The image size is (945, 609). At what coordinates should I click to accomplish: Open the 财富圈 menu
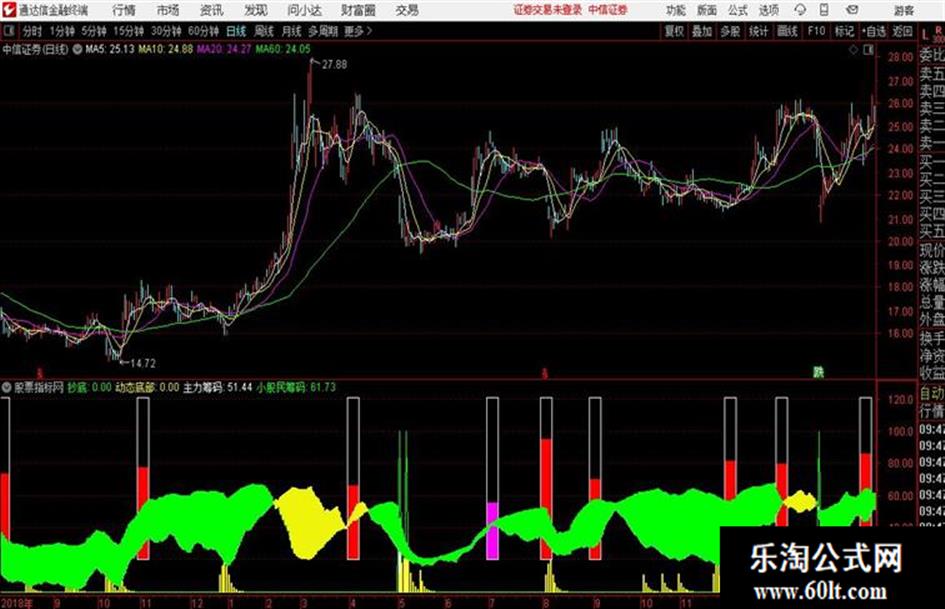pyautogui.click(x=358, y=10)
